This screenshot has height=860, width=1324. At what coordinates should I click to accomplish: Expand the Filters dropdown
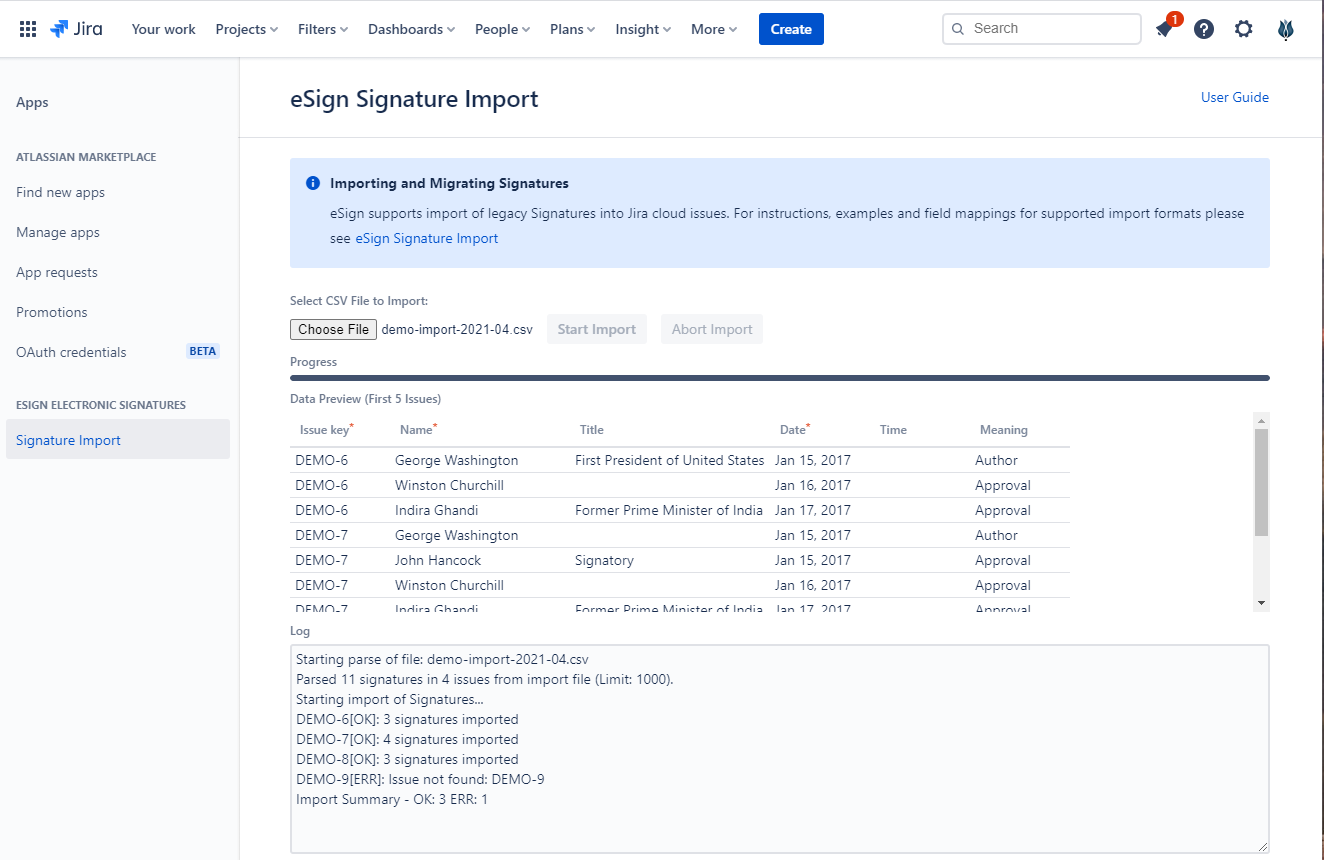click(x=322, y=29)
